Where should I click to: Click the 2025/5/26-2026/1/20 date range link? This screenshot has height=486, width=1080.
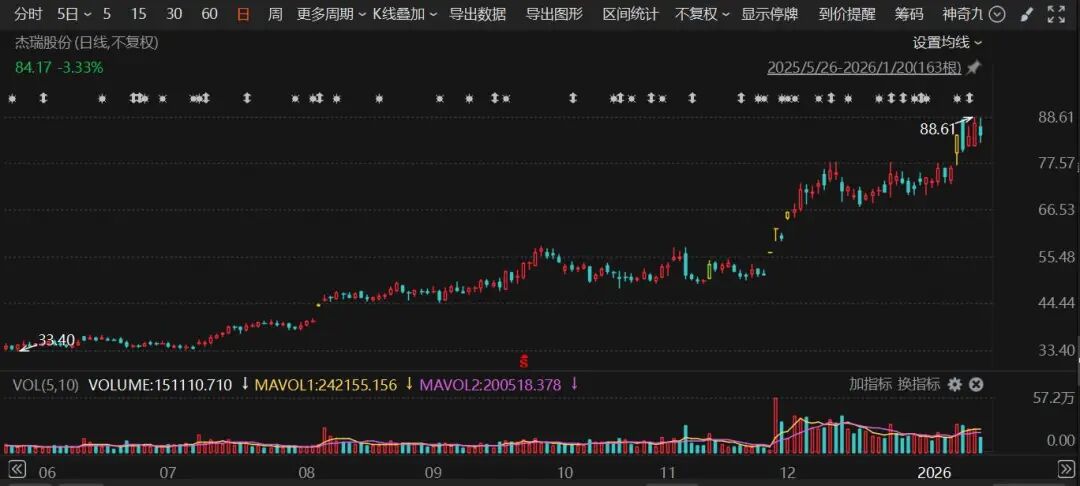(864, 68)
